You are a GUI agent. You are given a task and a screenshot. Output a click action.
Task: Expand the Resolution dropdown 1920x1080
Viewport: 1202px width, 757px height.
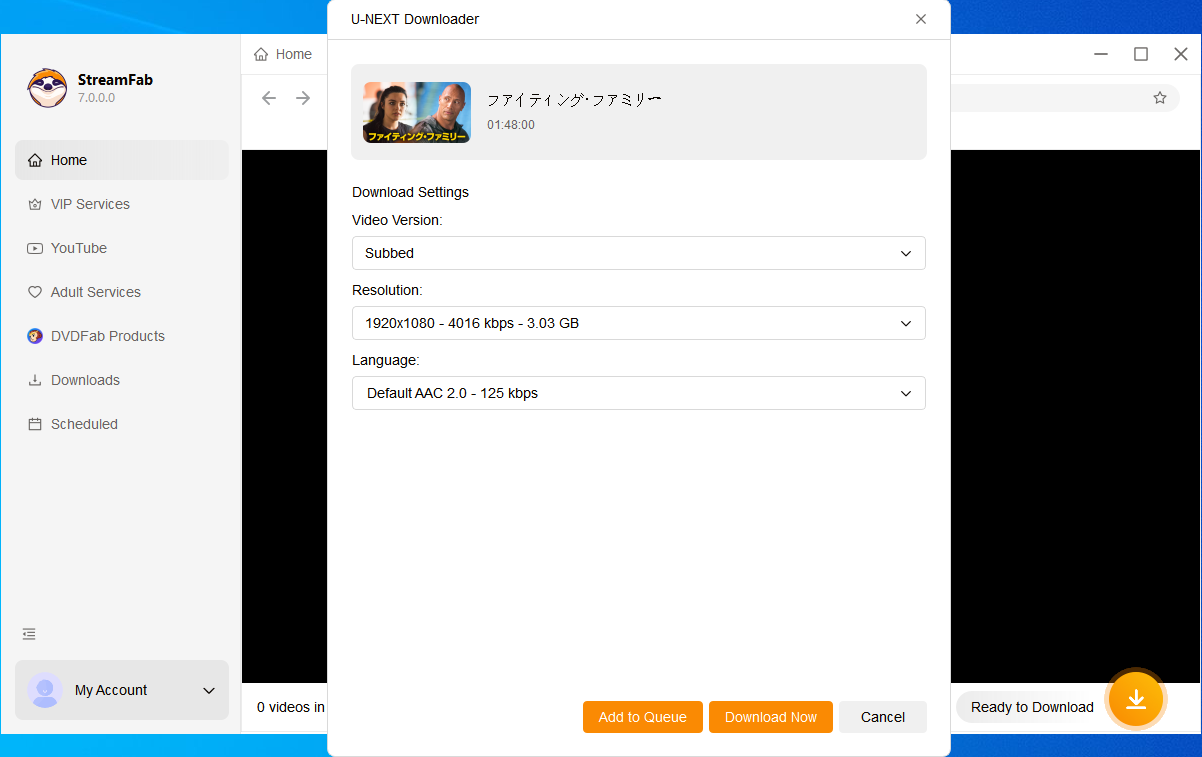pos(638,323)
